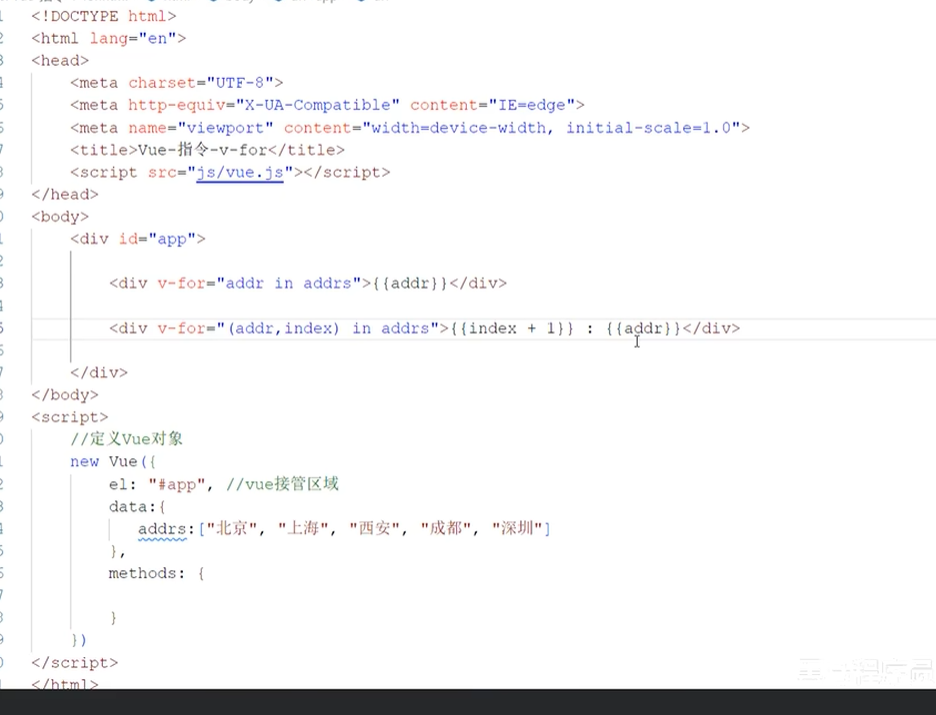Select the "西安" array item

click(374, 529)
